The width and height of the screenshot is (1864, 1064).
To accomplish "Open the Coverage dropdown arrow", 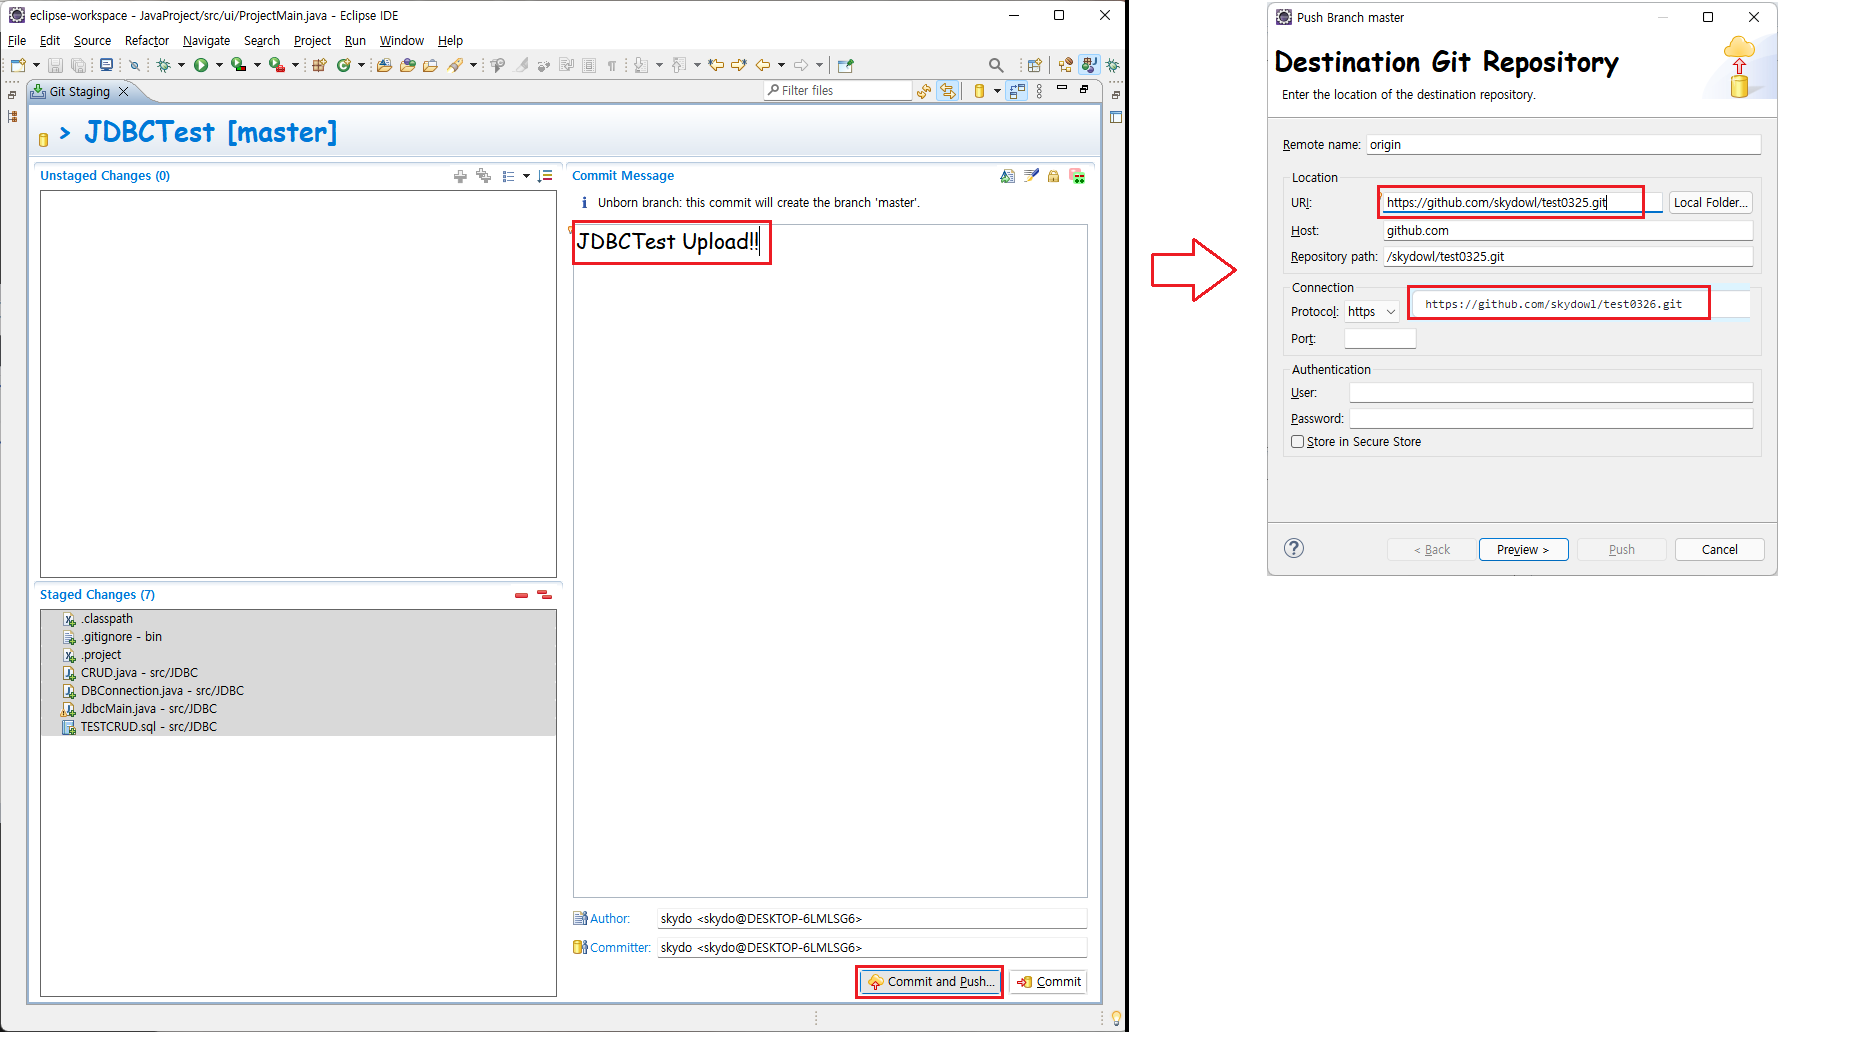I will coord(257,65).
